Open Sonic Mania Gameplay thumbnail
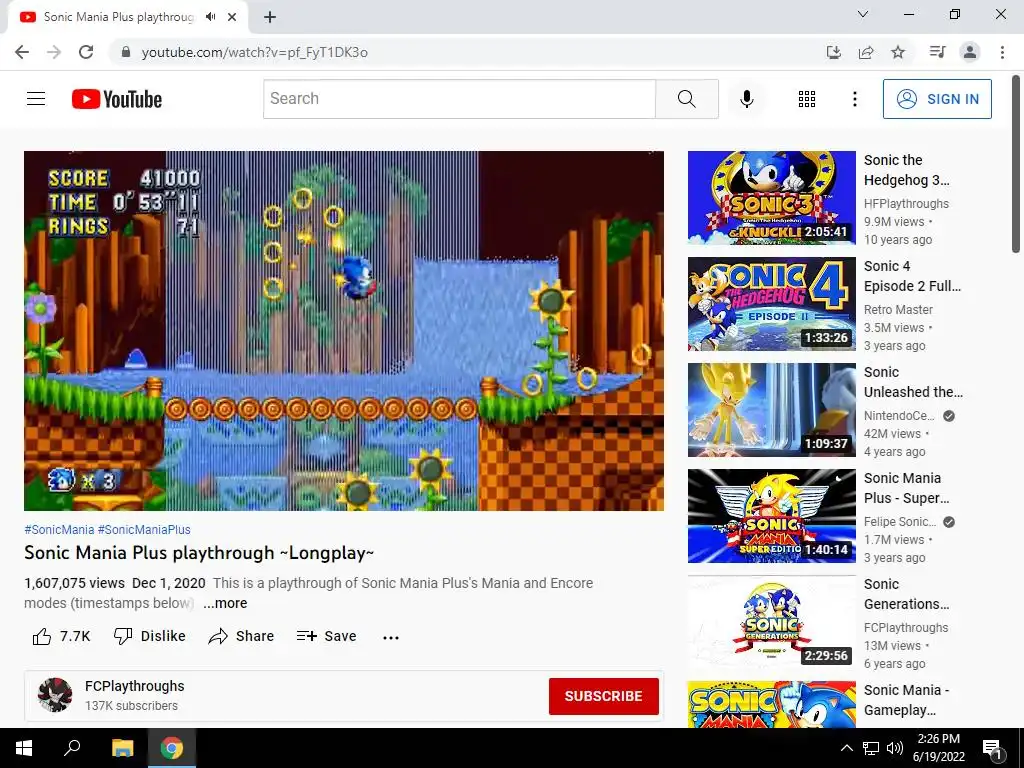This screenshot has height=768, width=1024. point(771,704)
